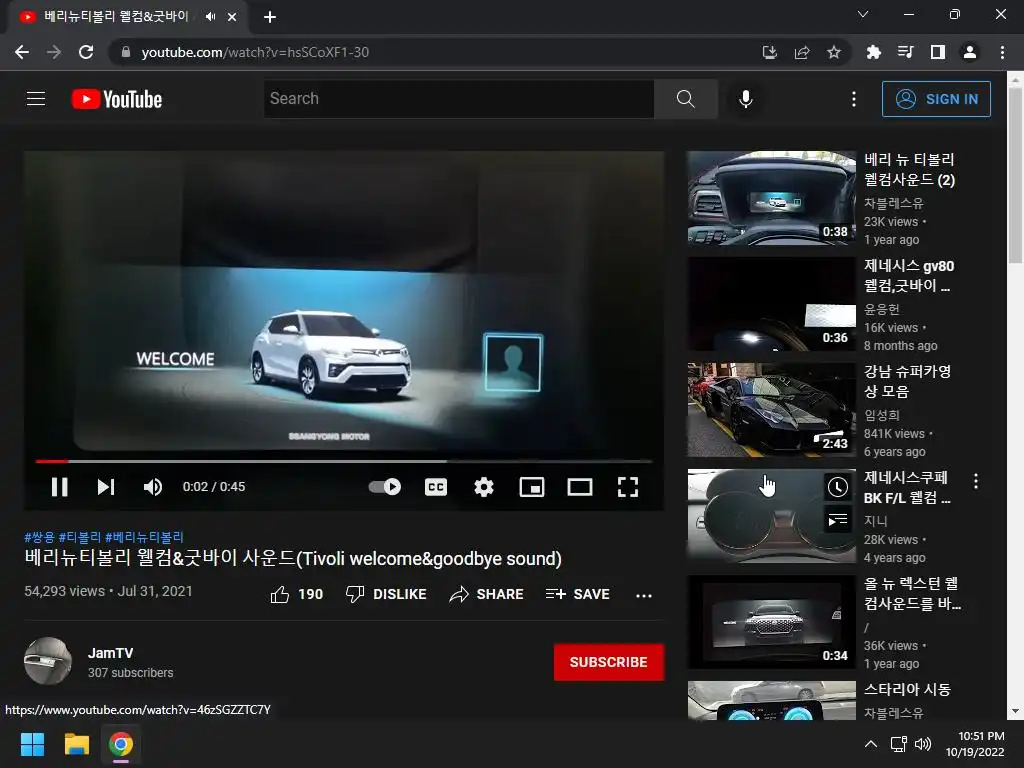
Task: Mute the tab via speaker icon
Action: tap(210, 17)
